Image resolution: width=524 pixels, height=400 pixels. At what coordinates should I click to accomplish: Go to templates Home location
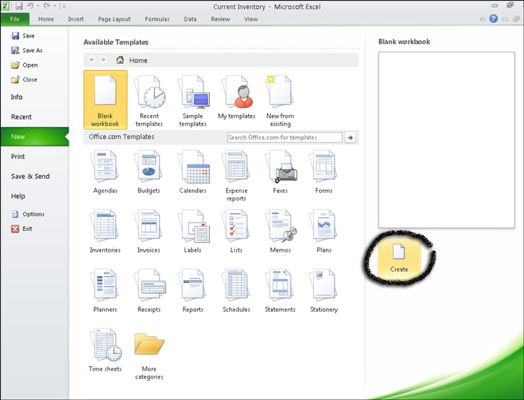click(x=132, y=60)
